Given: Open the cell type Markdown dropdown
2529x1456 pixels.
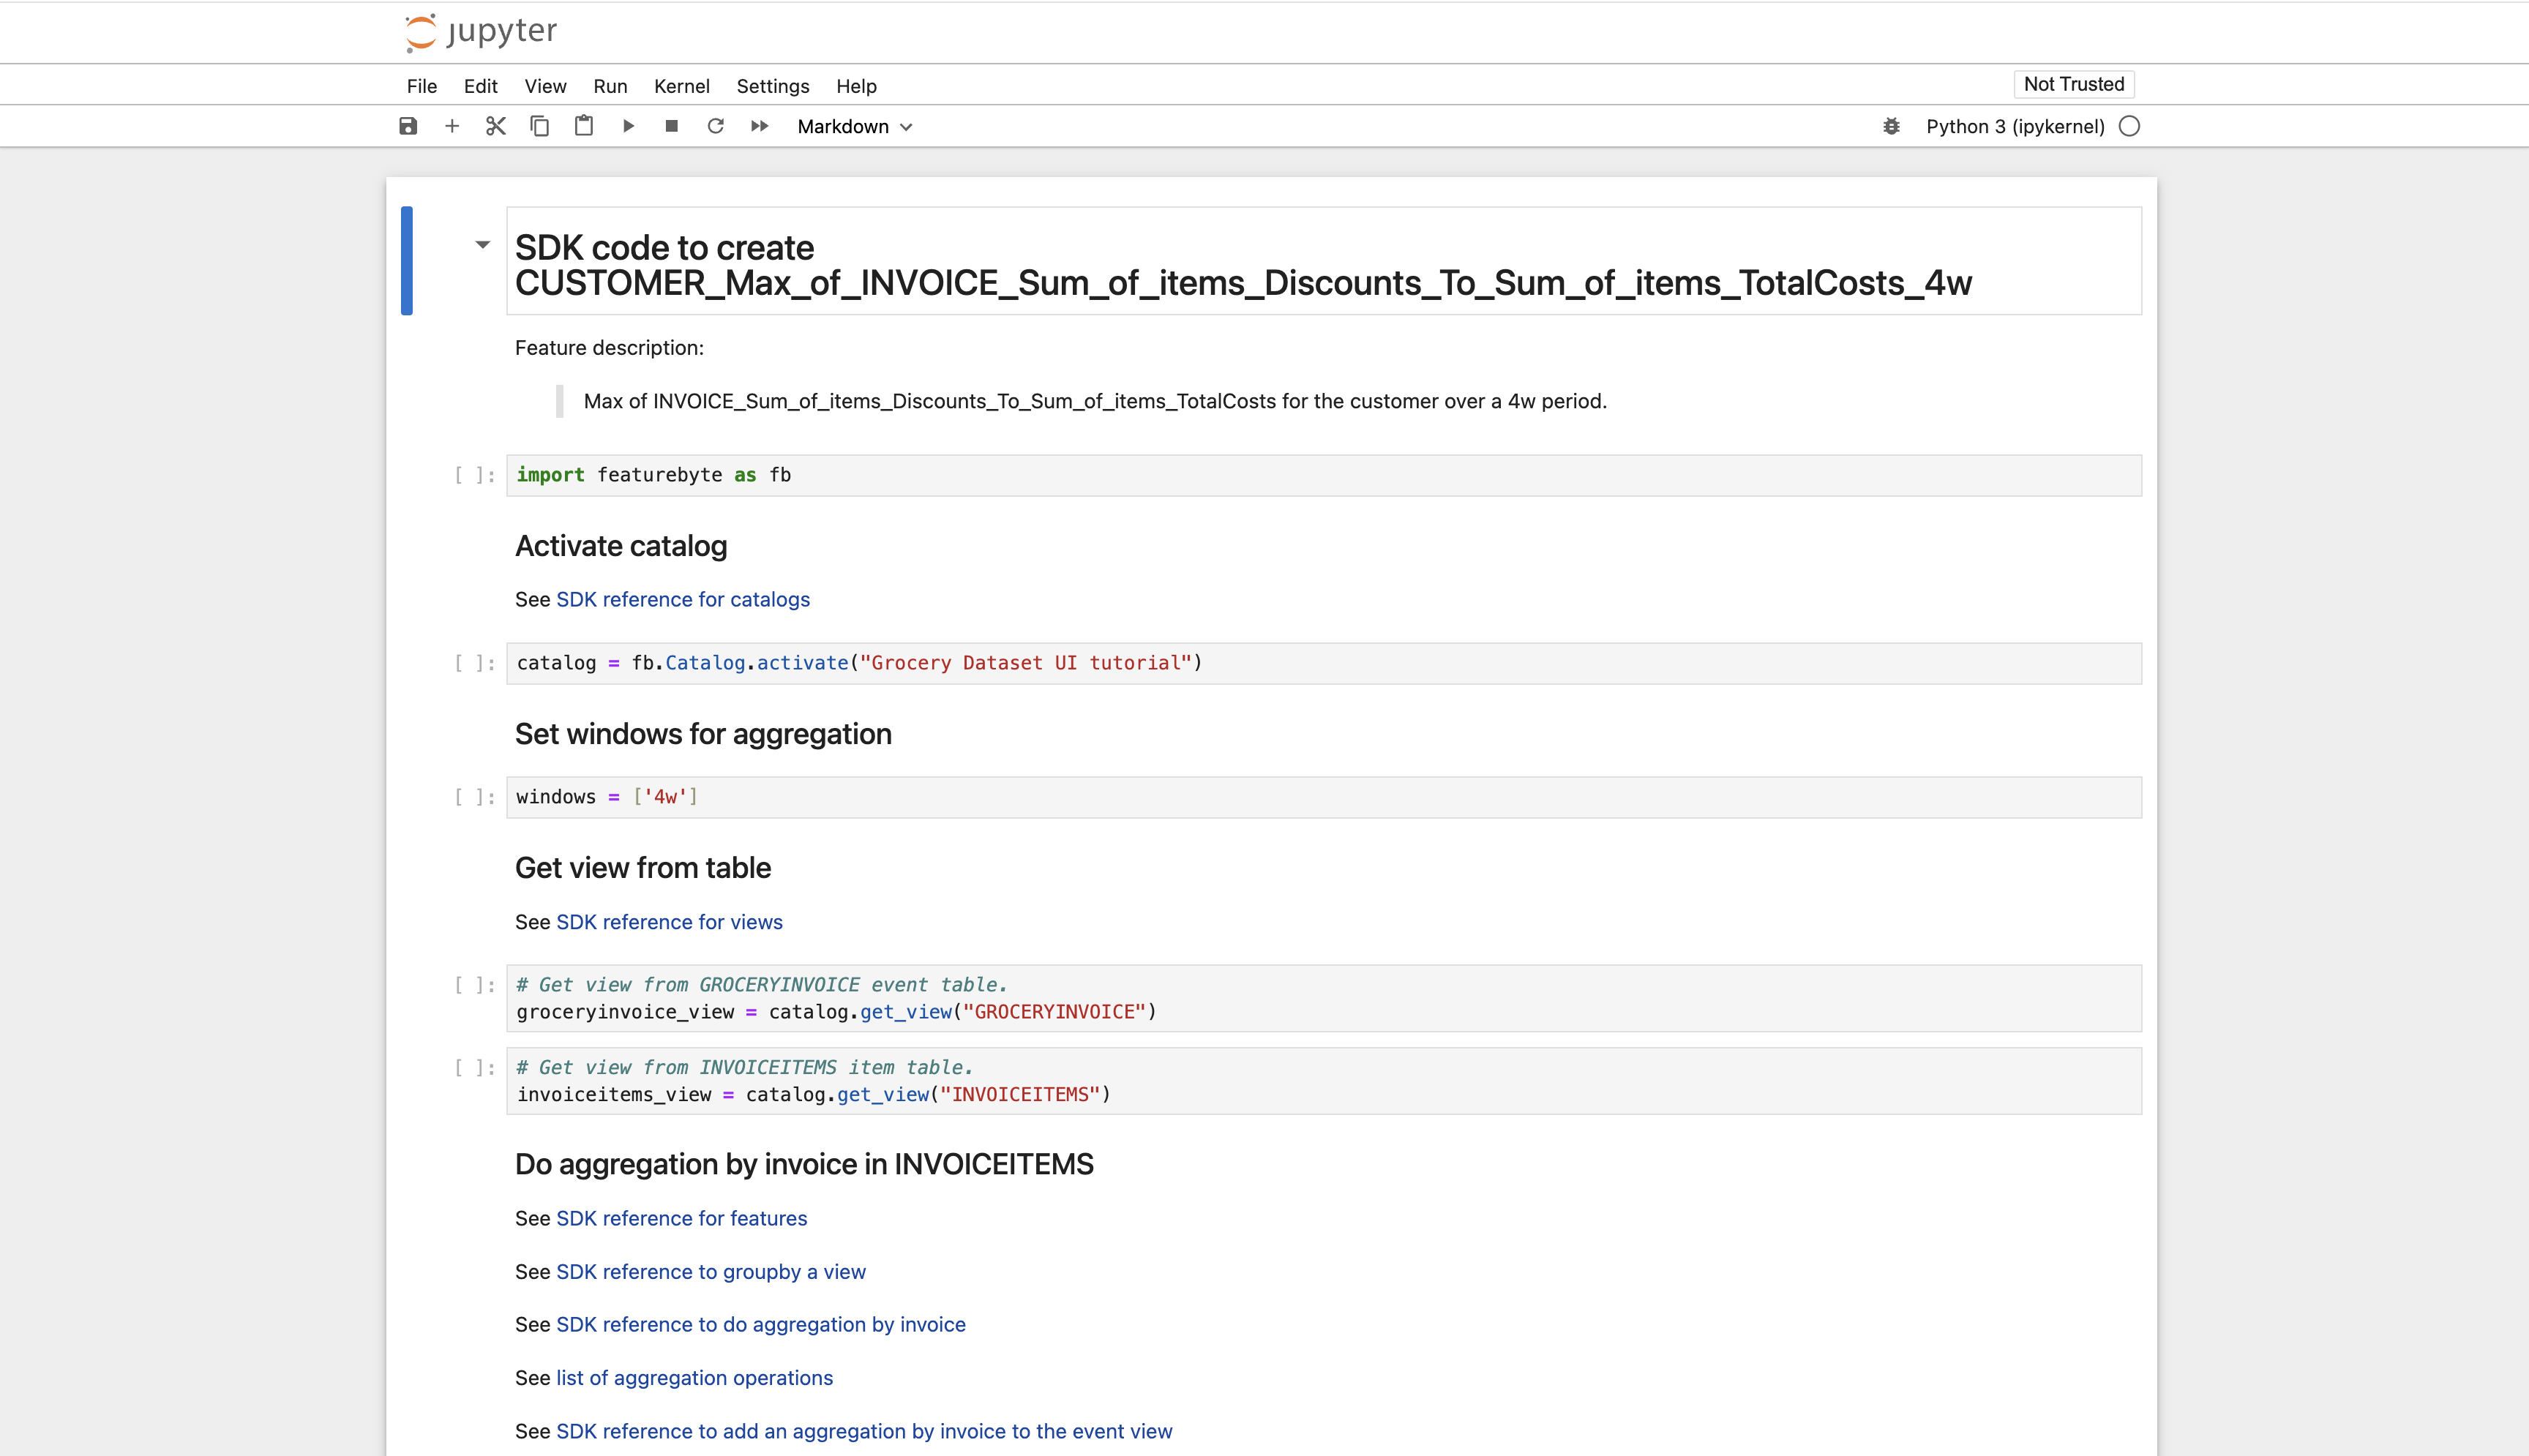Looking at the screenshot, I should (x=855, y=126).
